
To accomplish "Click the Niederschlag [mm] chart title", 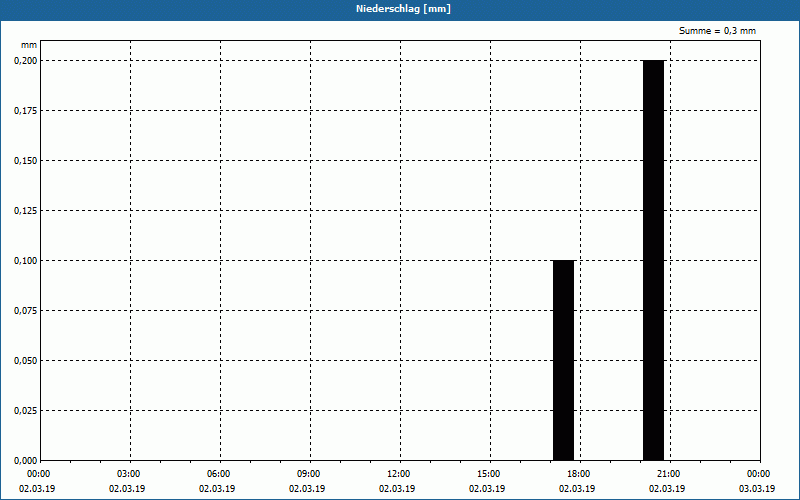I will point(403,9).
